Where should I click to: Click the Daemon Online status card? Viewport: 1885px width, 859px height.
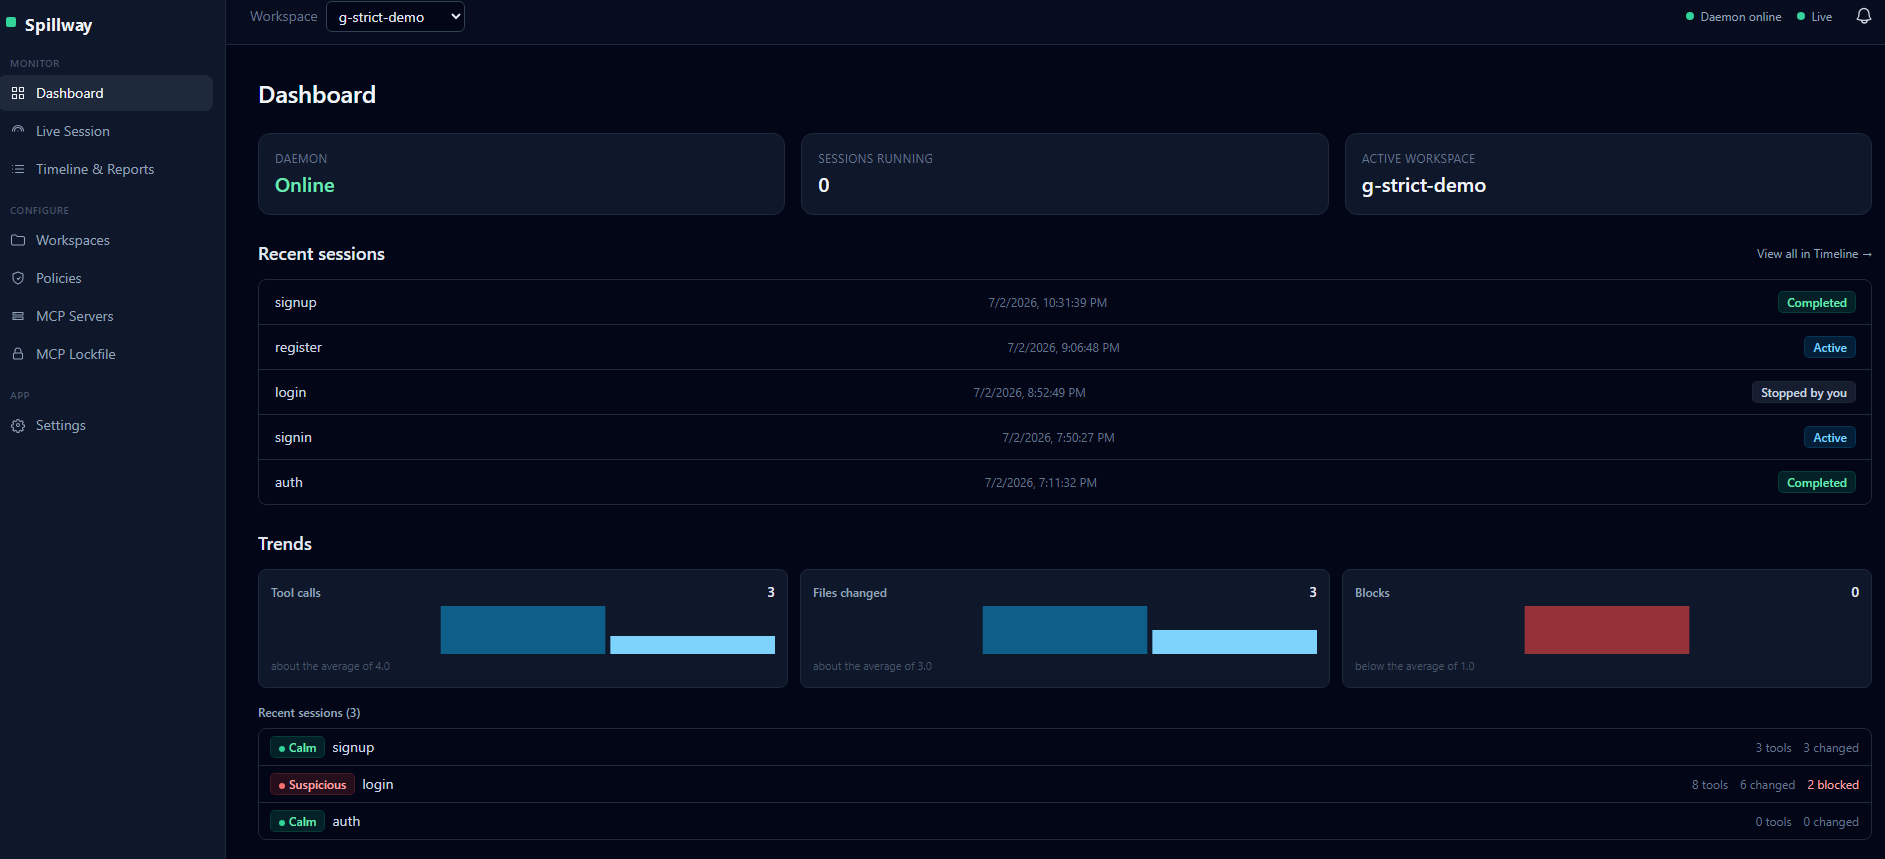(521, 174)
